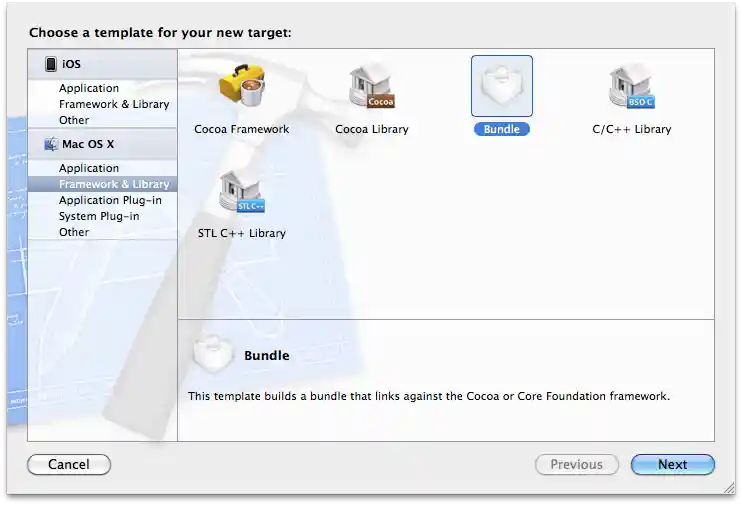Click the Next button
Screen dimensions: 742x505
[673, 464]
